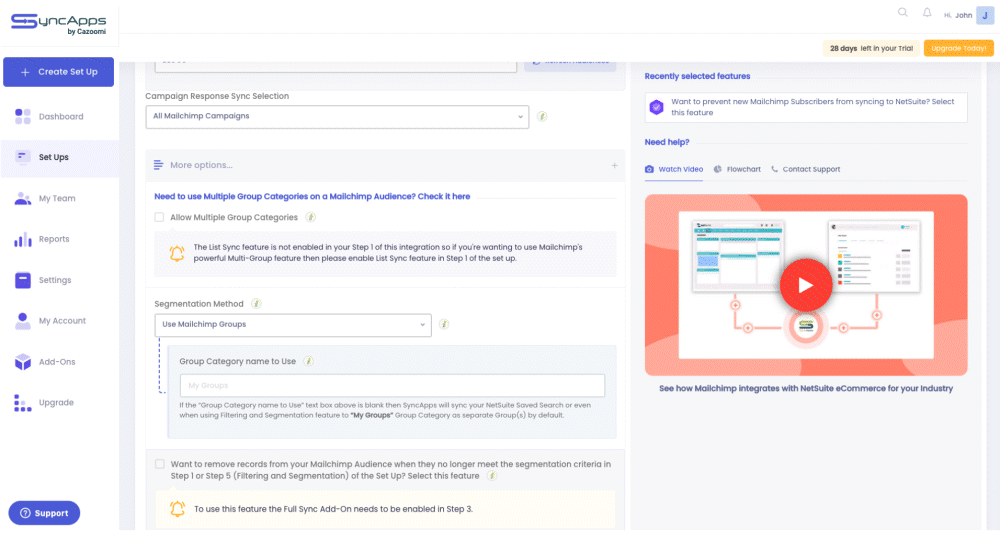Open the search magnifier icon
Screen dimensions: 1000x542
click(x=902, y=13)
